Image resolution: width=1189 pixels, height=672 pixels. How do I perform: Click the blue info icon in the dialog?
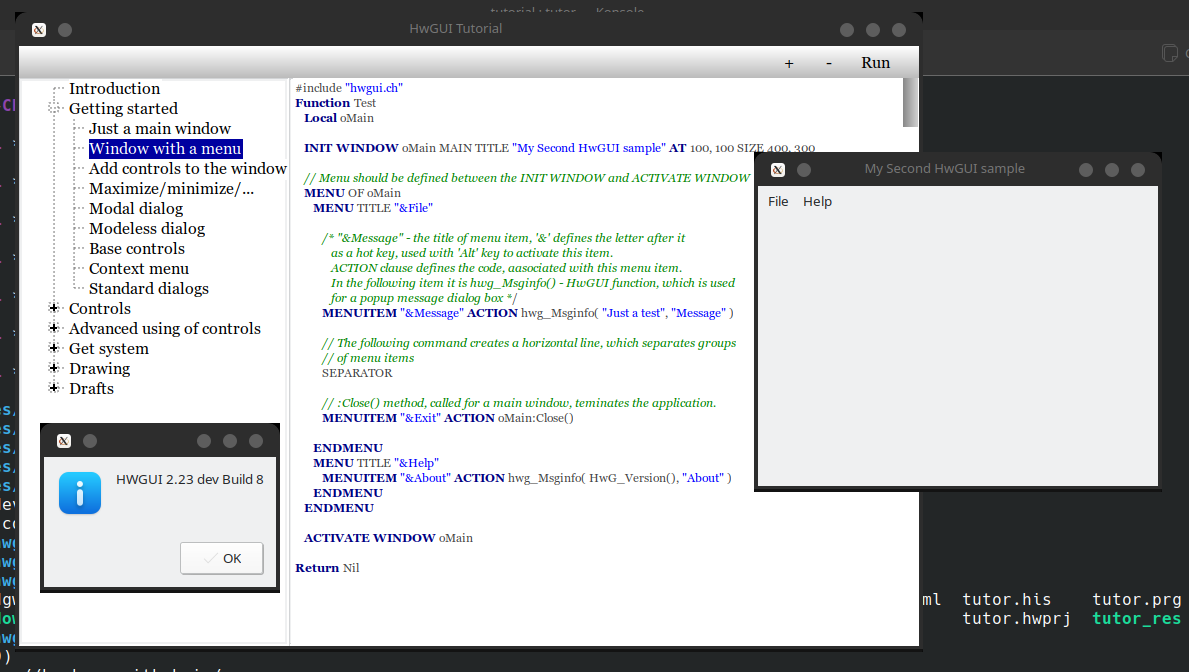click(x=80, y=493)
